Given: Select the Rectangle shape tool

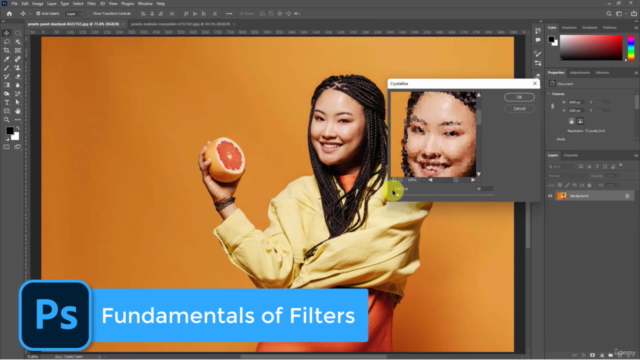Looking at the screenshot, I should pyautogui.click(x=7, y=111).
